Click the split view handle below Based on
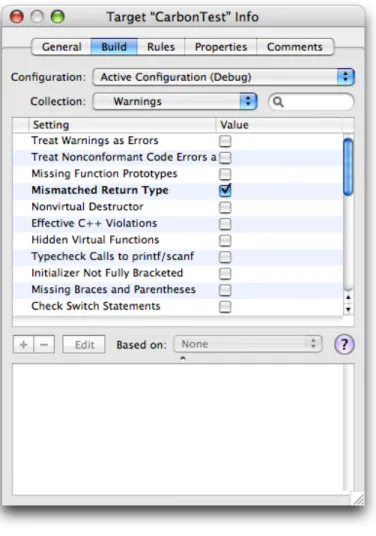Viewport: 376px width, 536px height. click(183, 358)
